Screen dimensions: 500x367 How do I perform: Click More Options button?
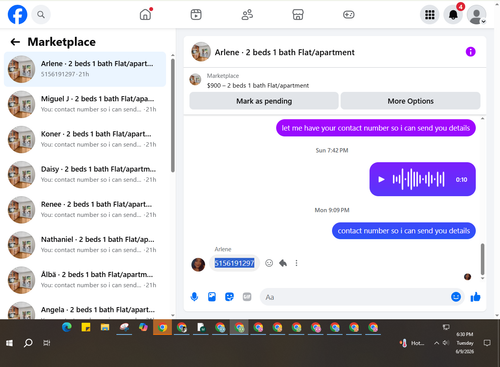click(x=410, y=101)
